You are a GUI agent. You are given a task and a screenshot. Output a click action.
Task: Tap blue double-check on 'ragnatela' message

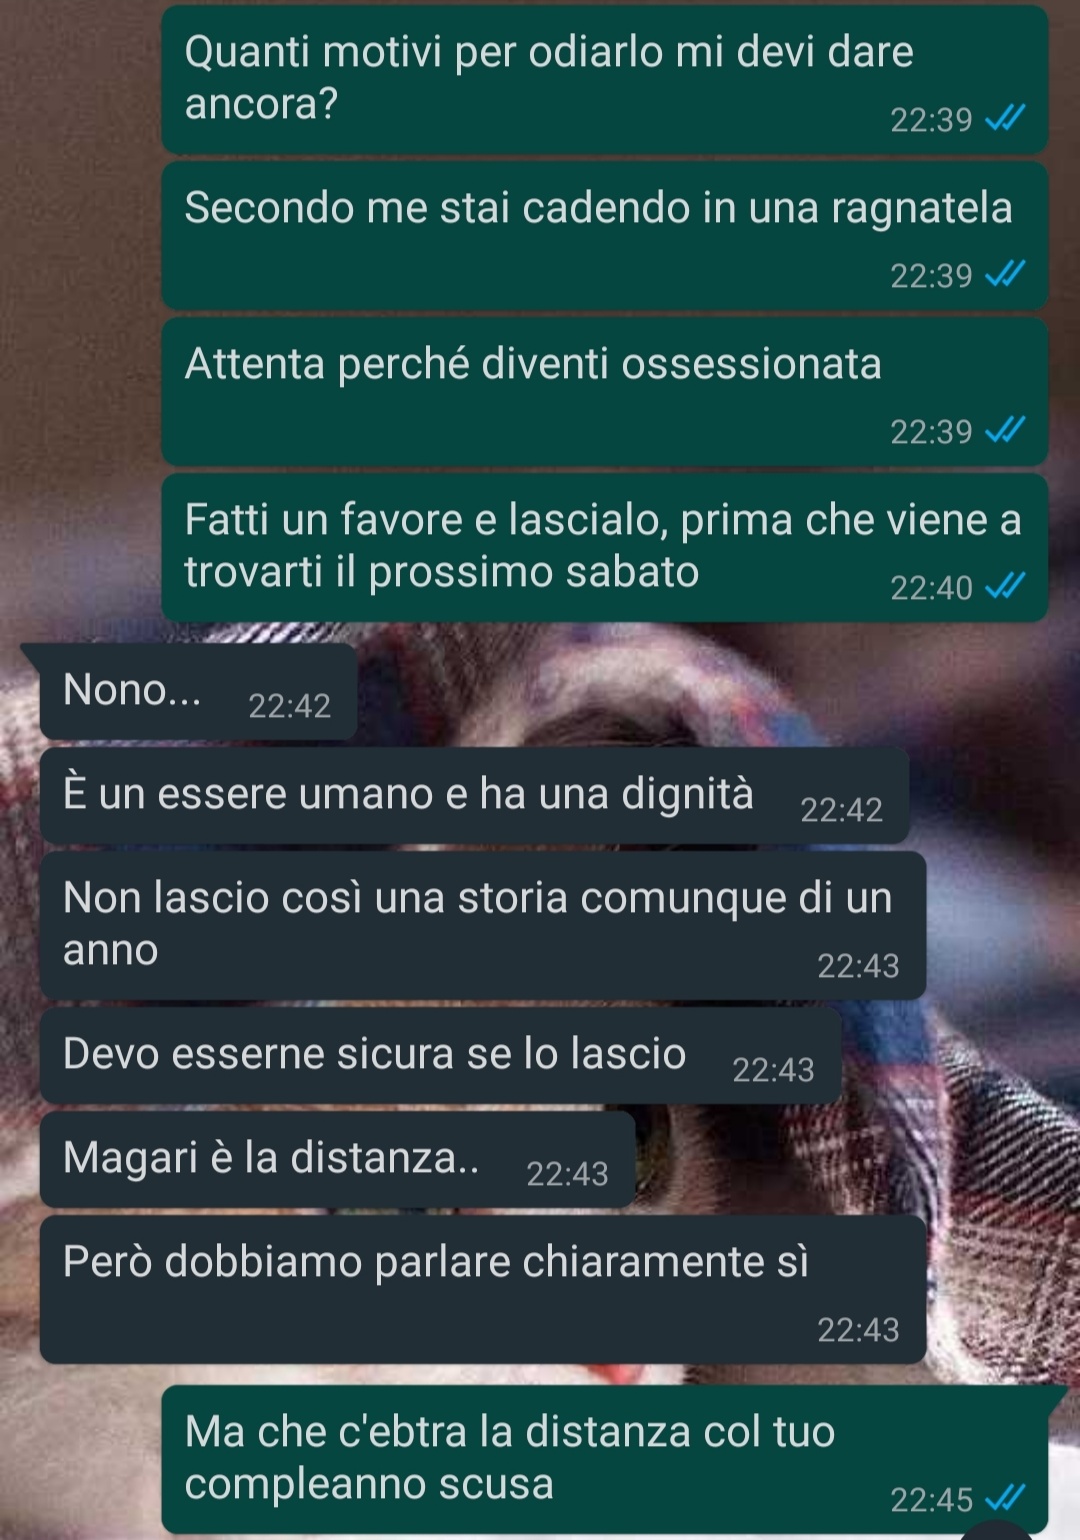[1005, 275]
